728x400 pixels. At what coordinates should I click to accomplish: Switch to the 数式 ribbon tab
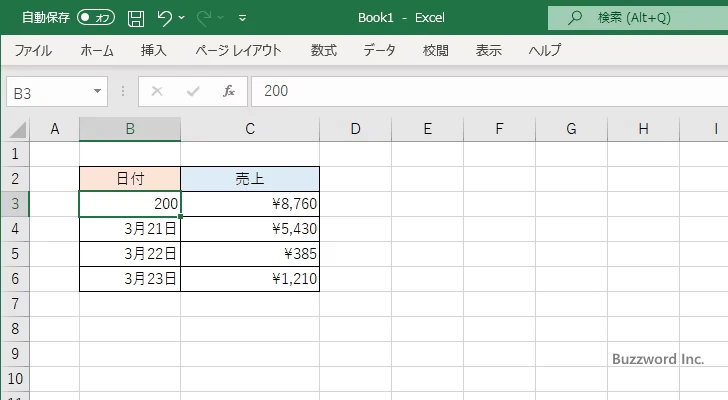324,50
